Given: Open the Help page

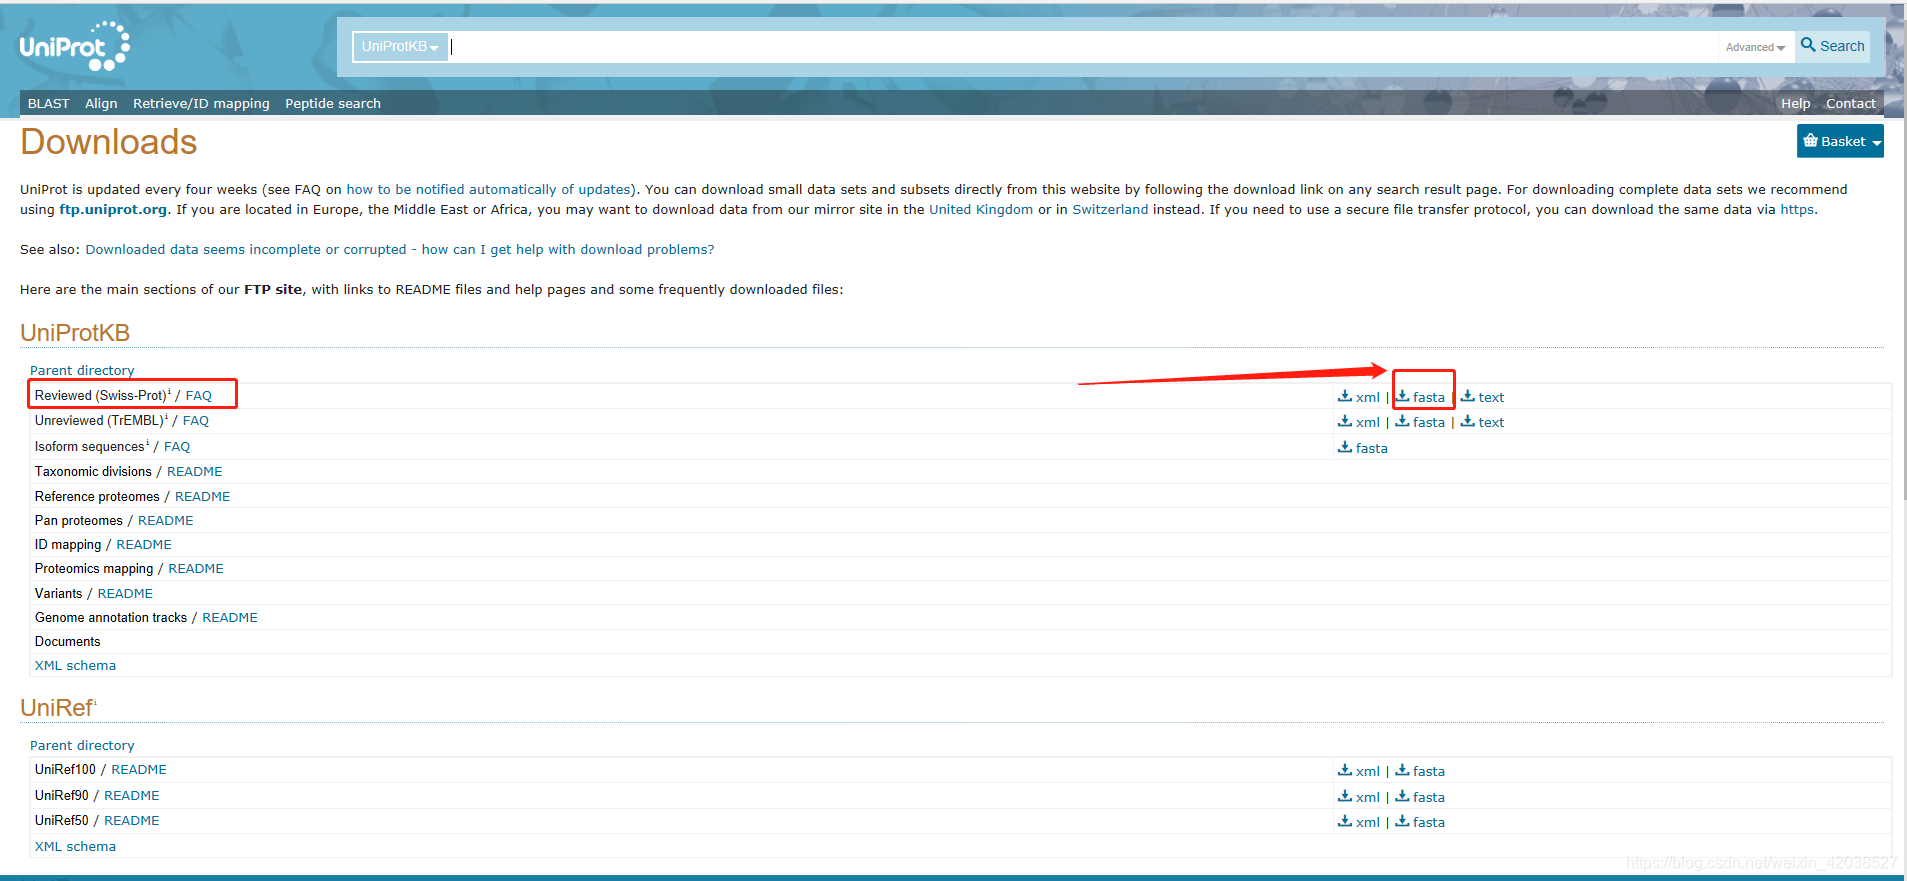Looking at the screenshot, I should click(x=1795, y=103).
